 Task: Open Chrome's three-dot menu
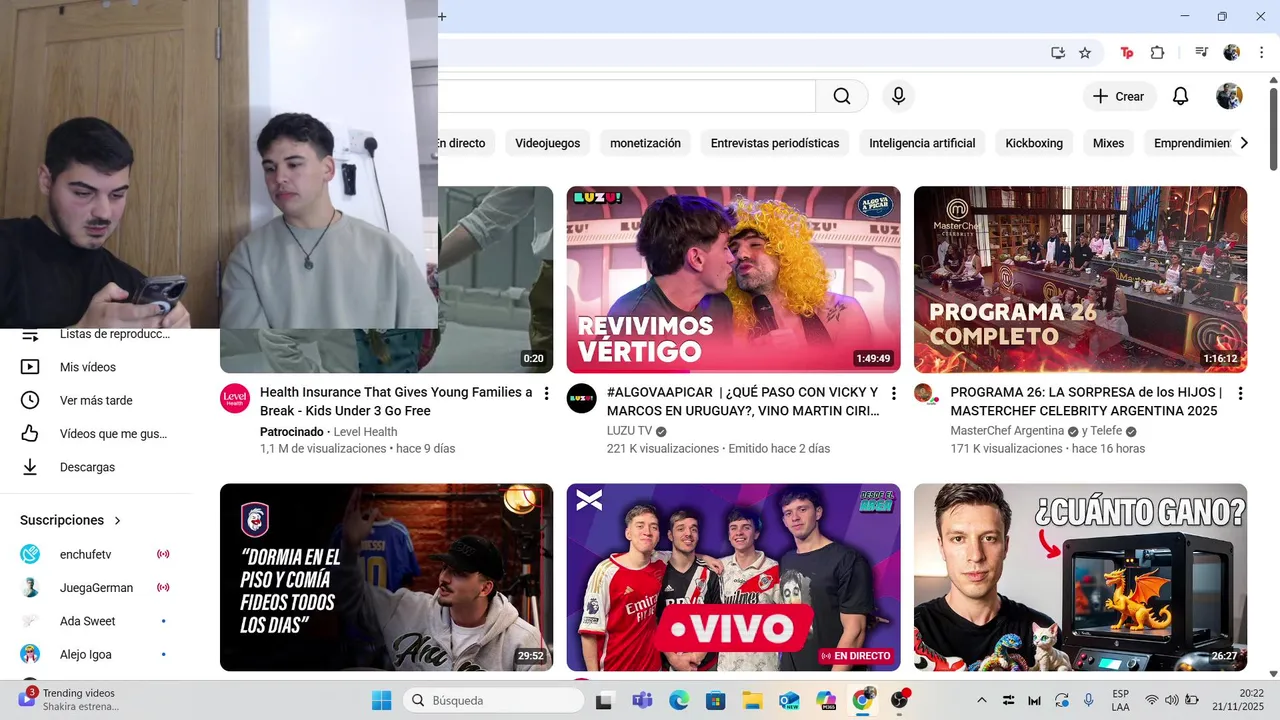point(1262,53)
